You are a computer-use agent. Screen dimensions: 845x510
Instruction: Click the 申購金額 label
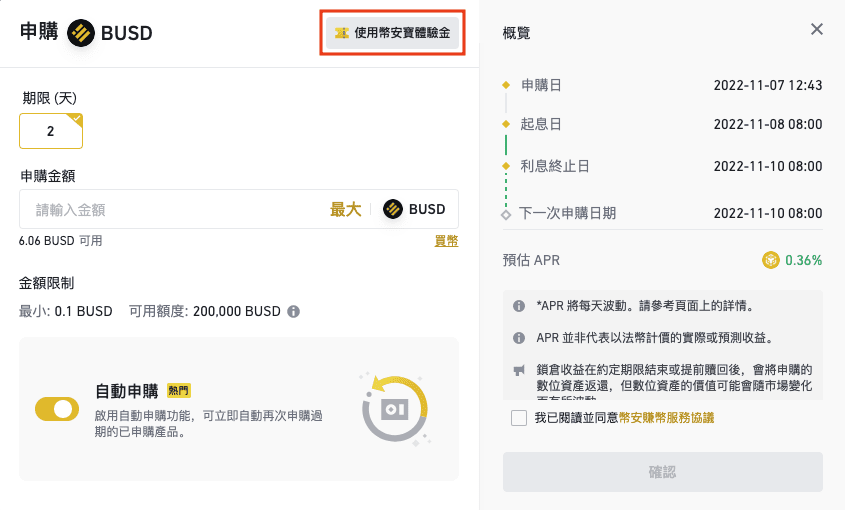[x=47, y=176]
